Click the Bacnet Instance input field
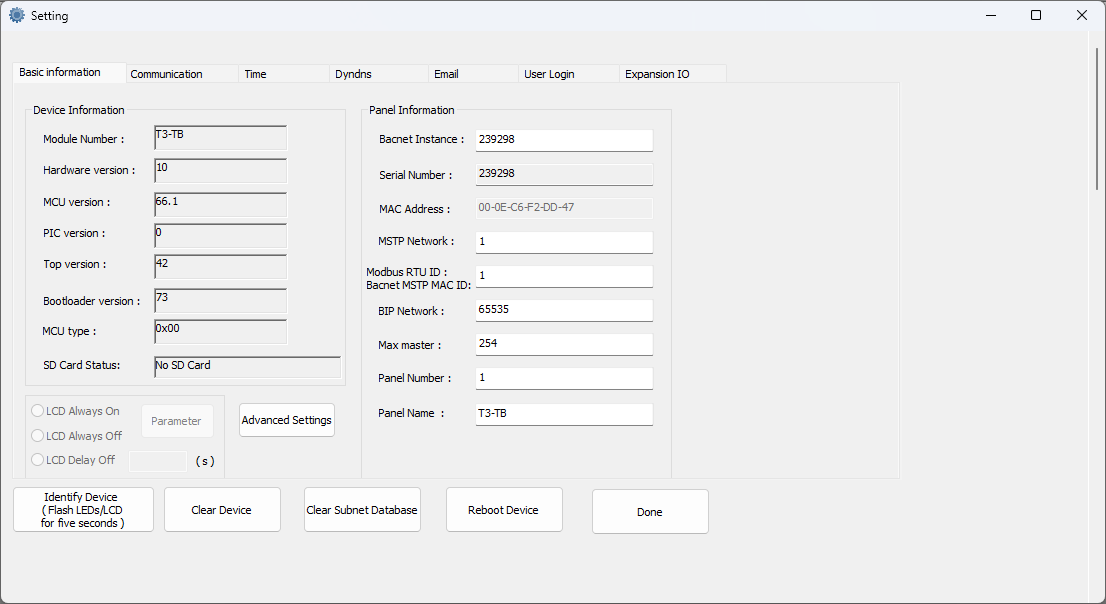 [564, 140]
